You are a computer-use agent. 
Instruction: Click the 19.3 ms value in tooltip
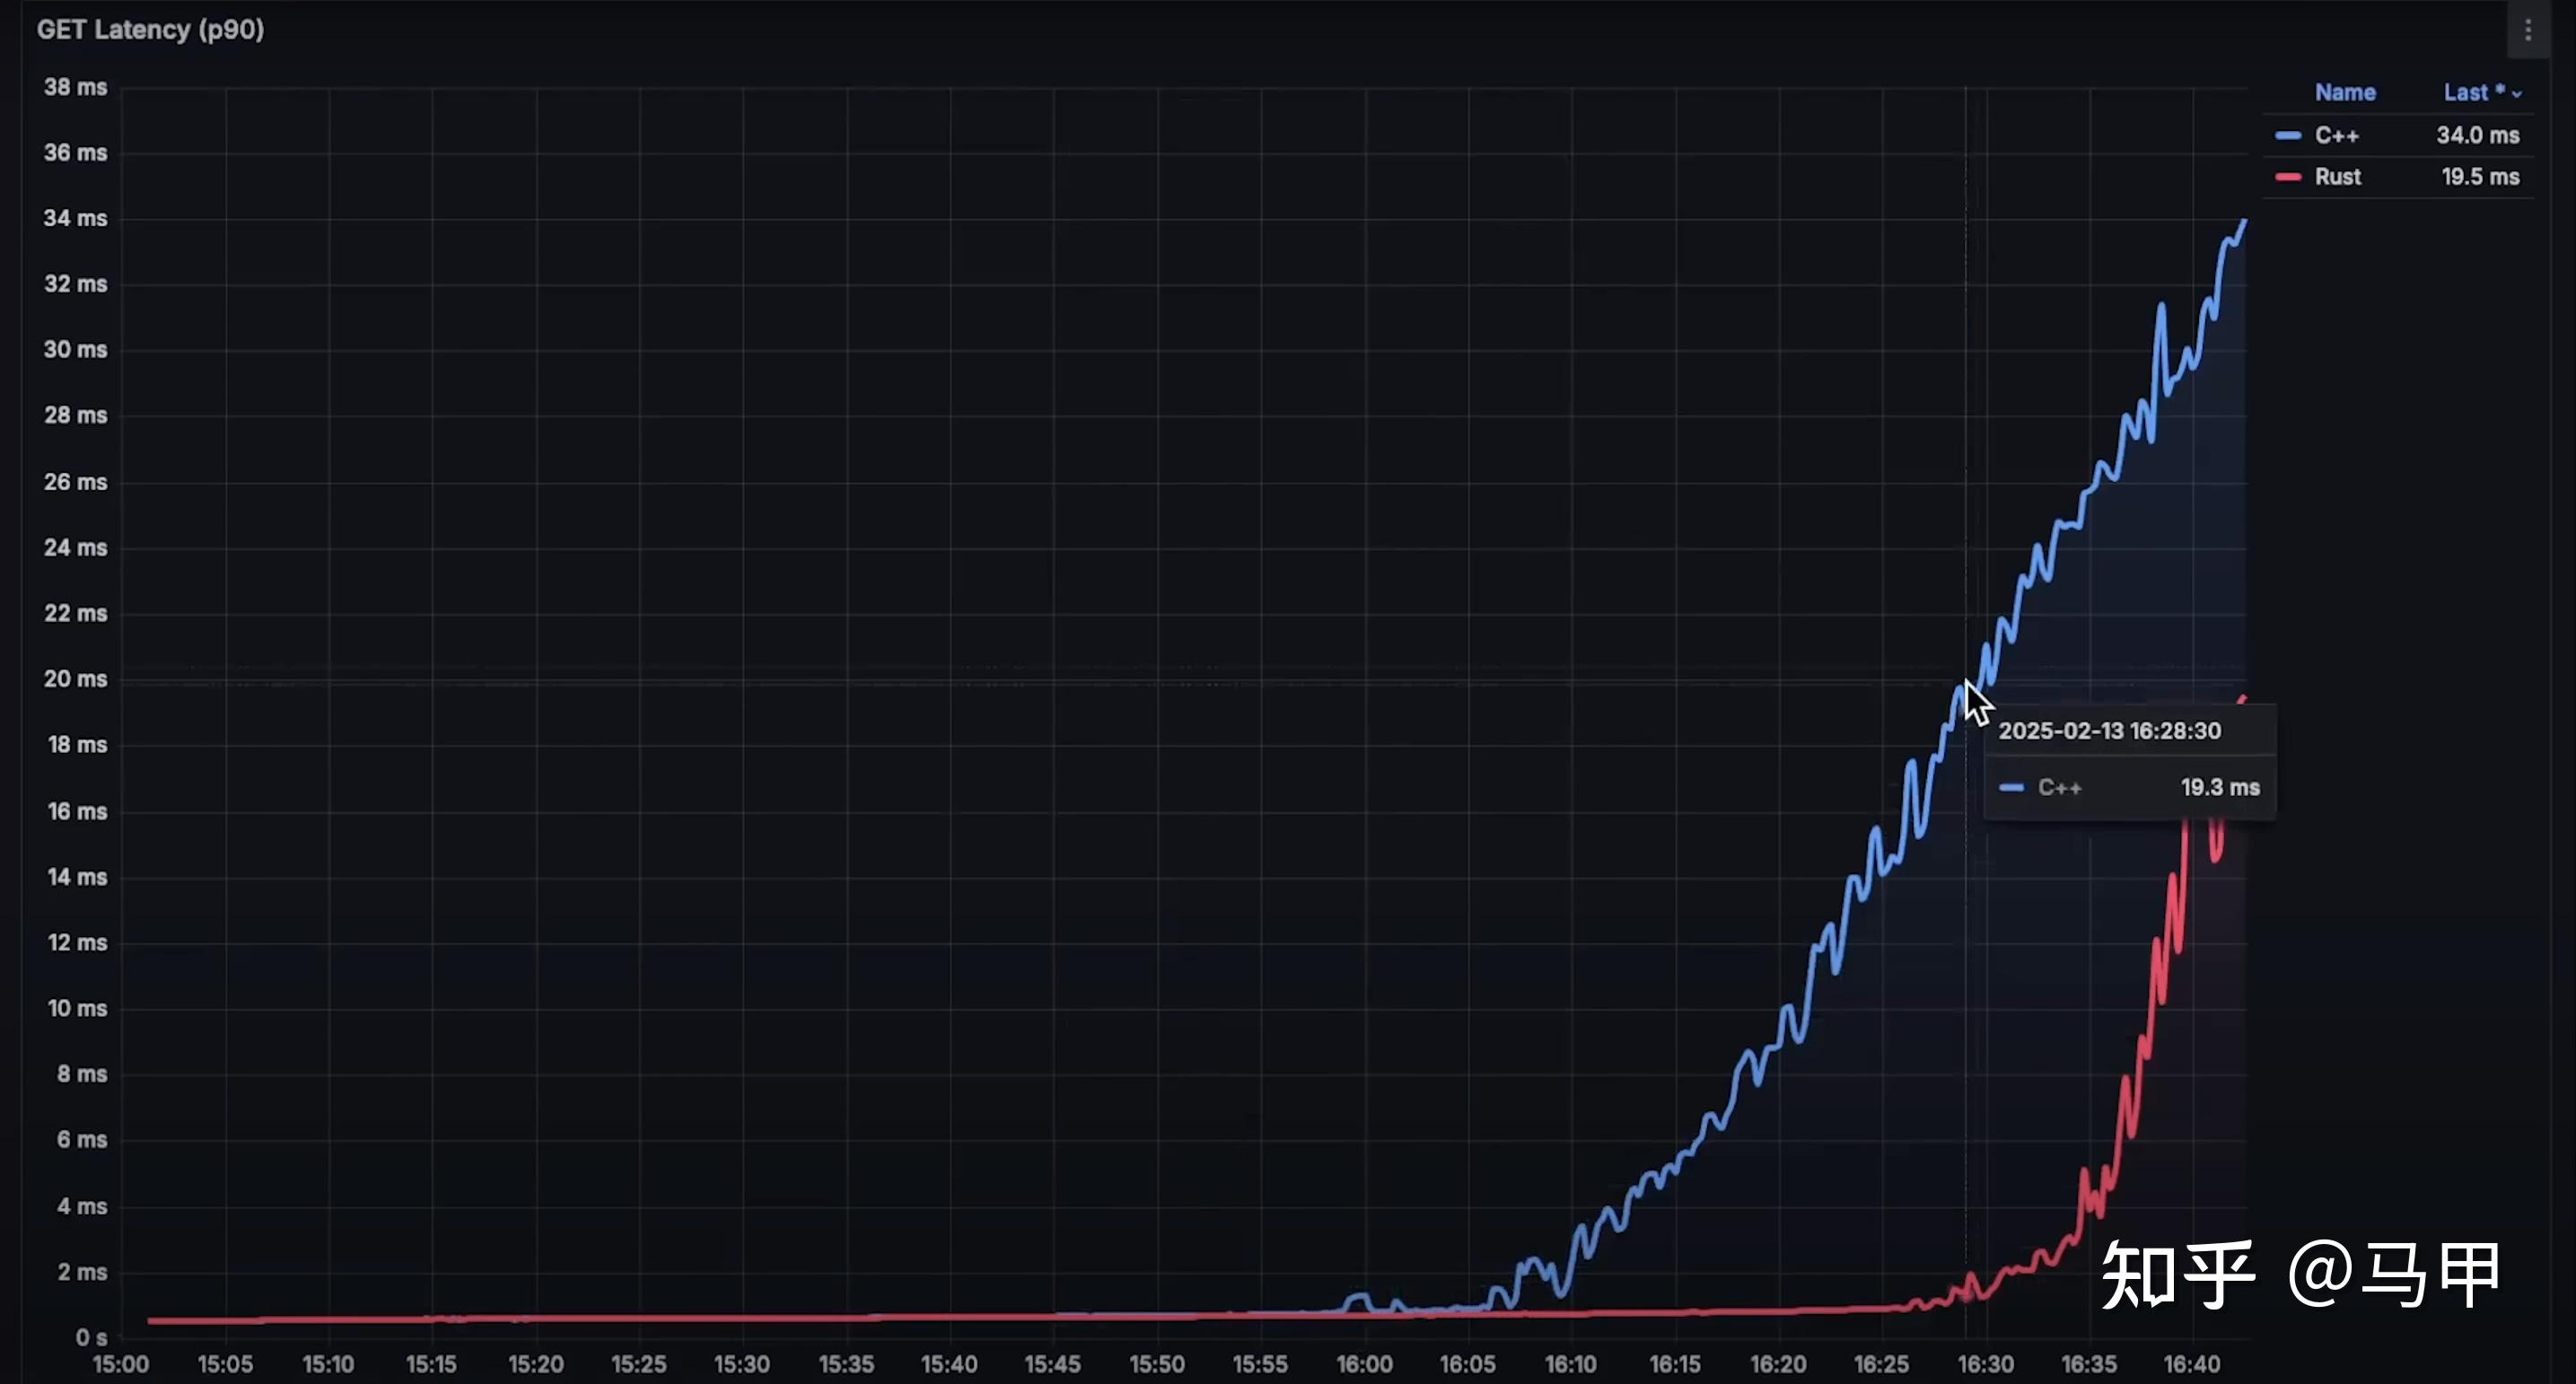click(x=2219, y=788)
